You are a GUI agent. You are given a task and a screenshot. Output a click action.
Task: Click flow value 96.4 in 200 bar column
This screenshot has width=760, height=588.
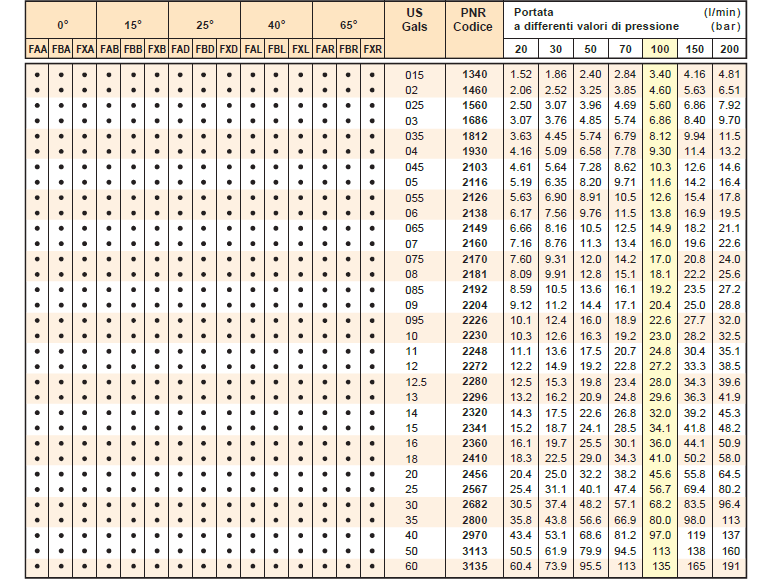point(729,504)
